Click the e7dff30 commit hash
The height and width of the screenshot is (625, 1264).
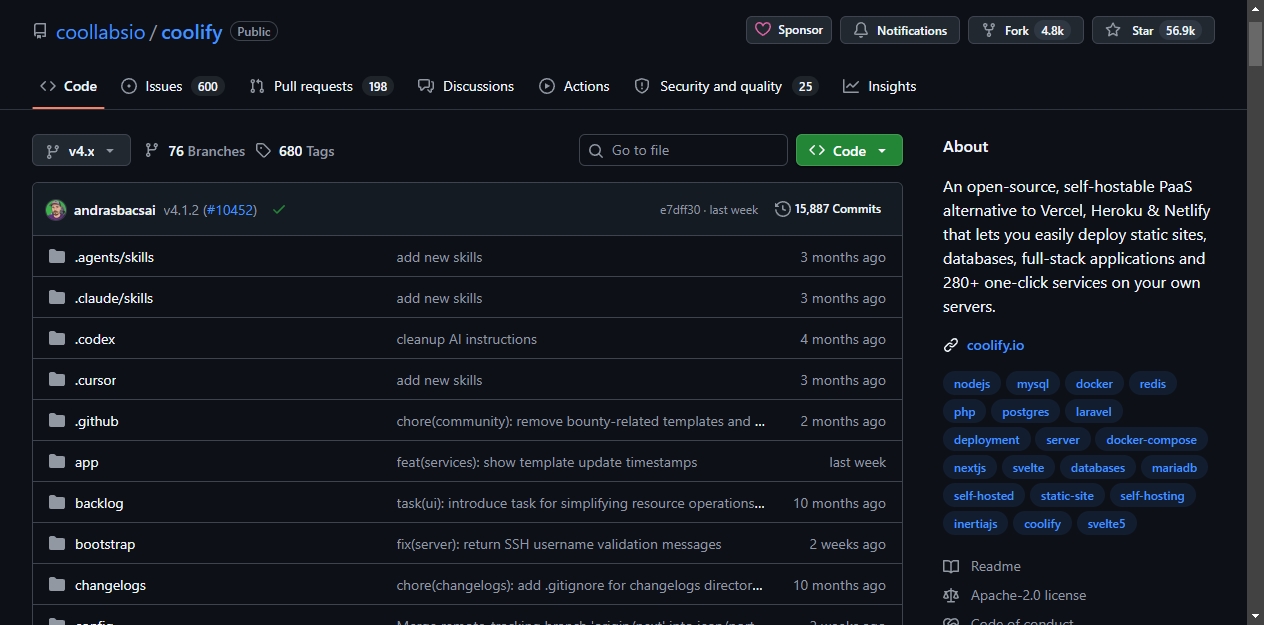(x=680, y=210)
